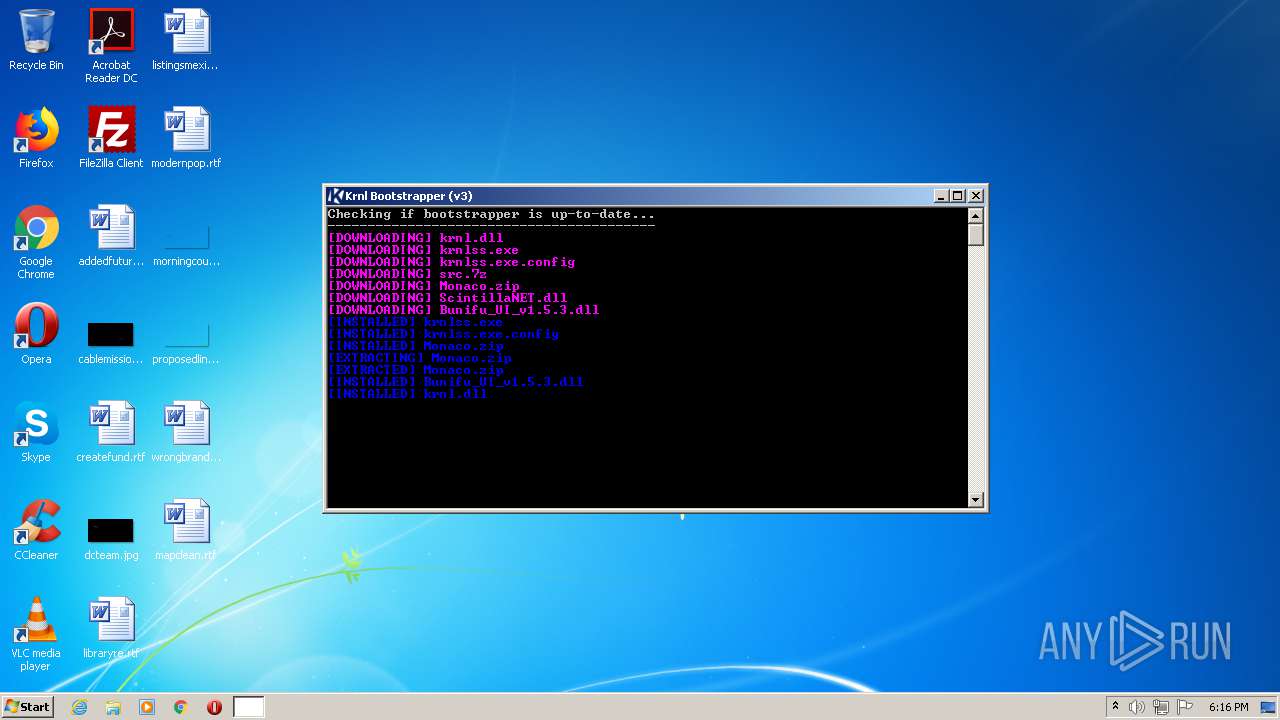The height and width of the screenshot is (720, 1280).
Task: Select the libraryre.rtf document
Action: [x=111, y=628]
